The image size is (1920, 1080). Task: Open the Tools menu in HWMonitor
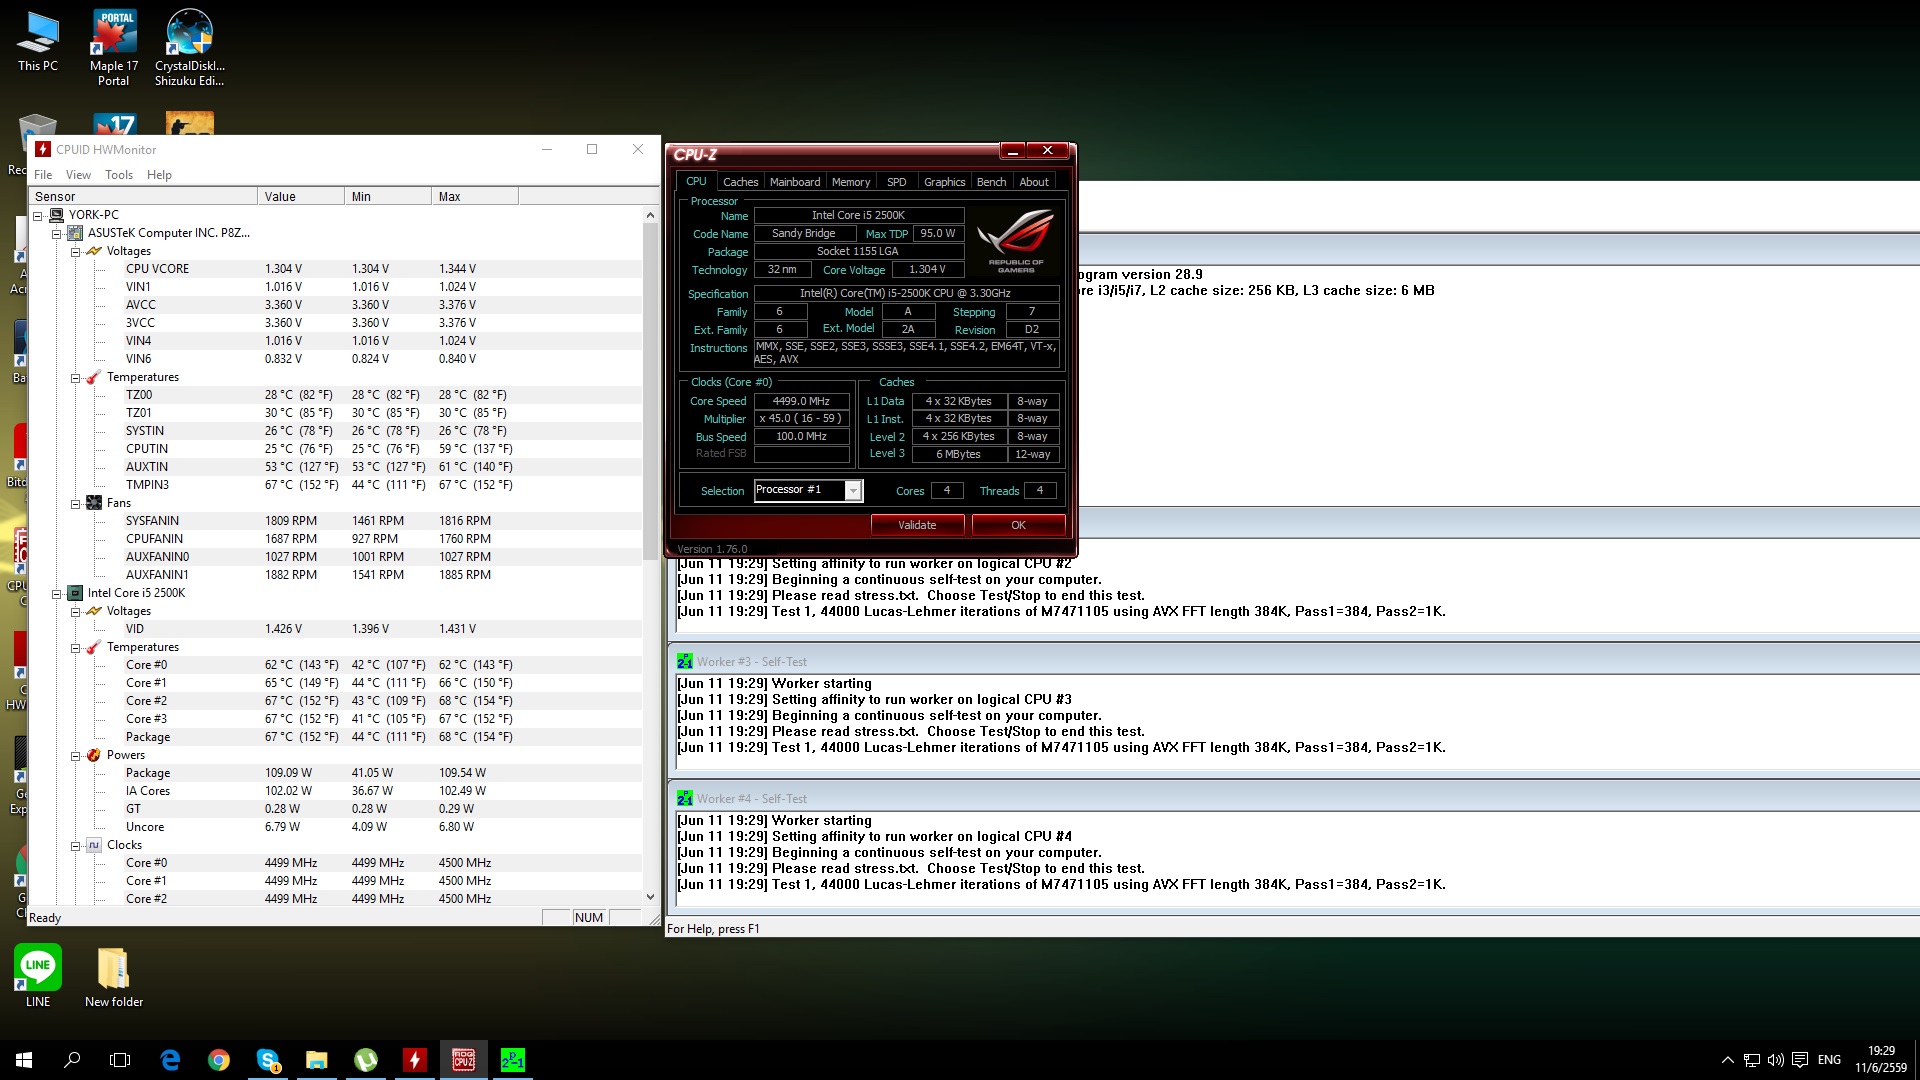119,175
